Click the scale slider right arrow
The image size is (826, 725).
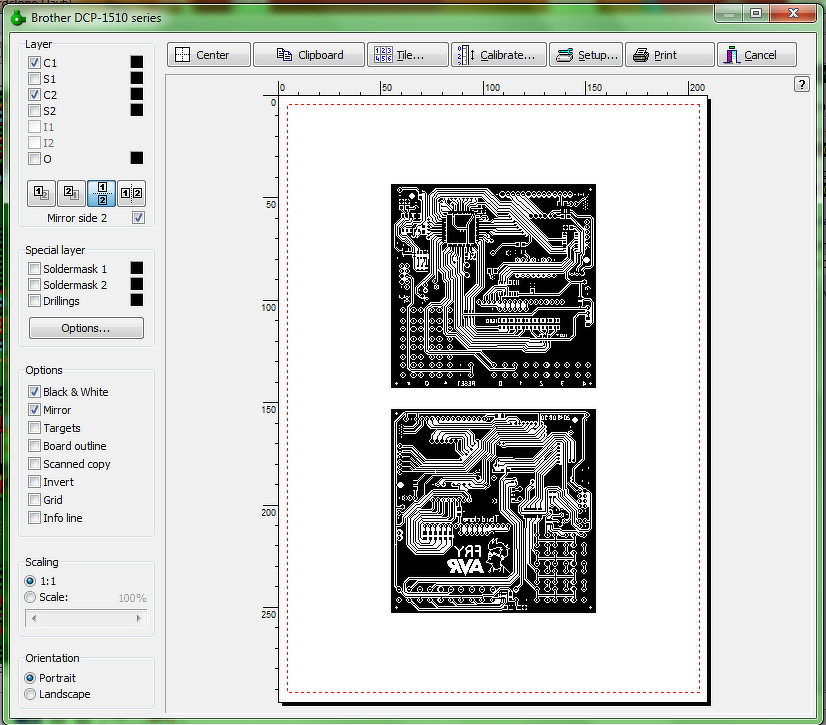139,618
